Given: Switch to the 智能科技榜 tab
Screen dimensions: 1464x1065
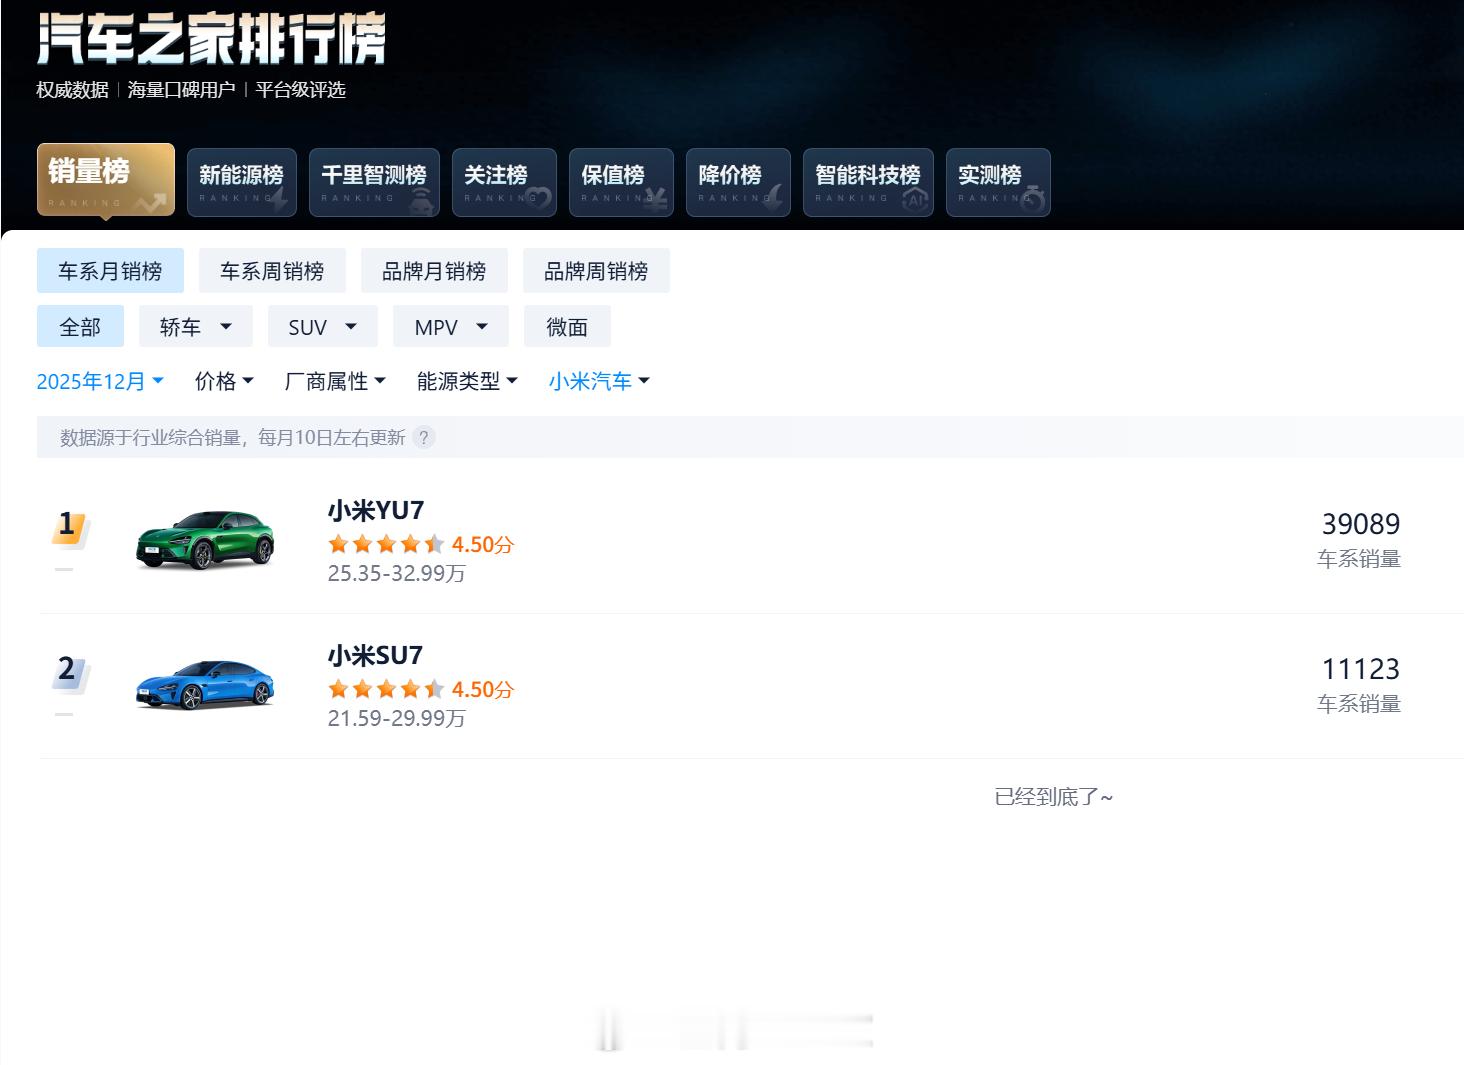Looking at the screenshot, I should point(868,182).
